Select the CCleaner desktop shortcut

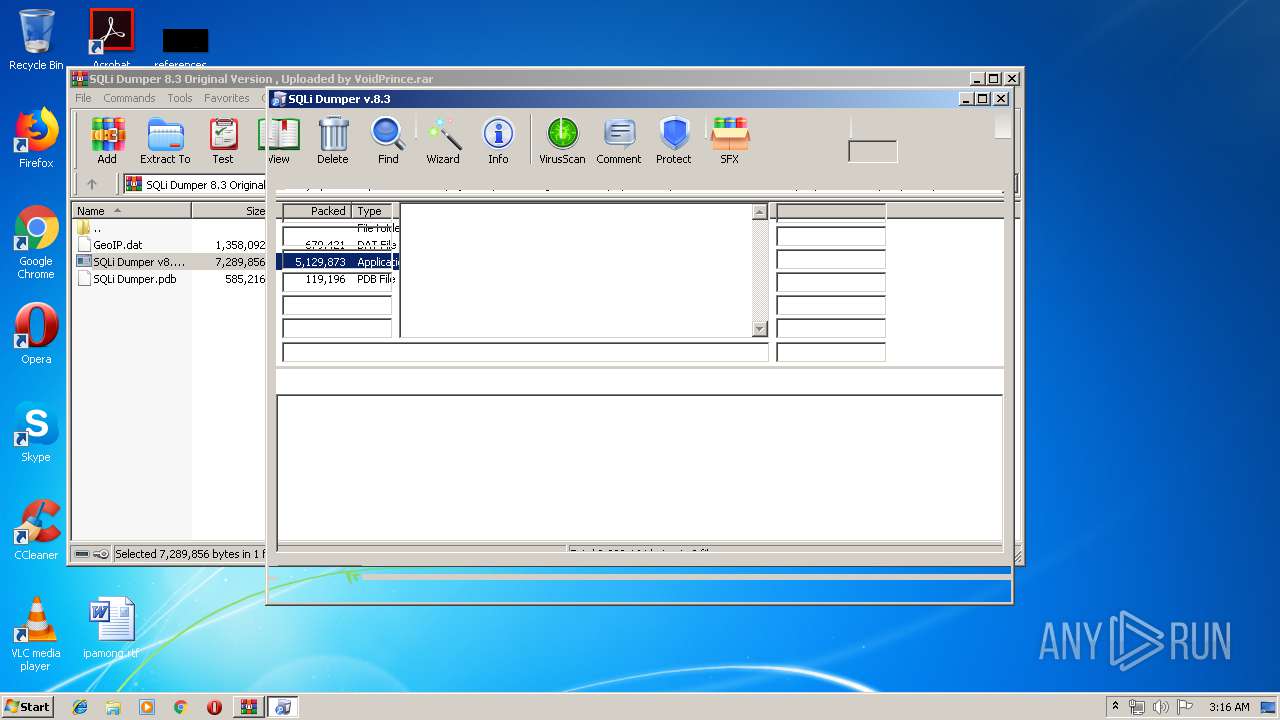point(36,530)
